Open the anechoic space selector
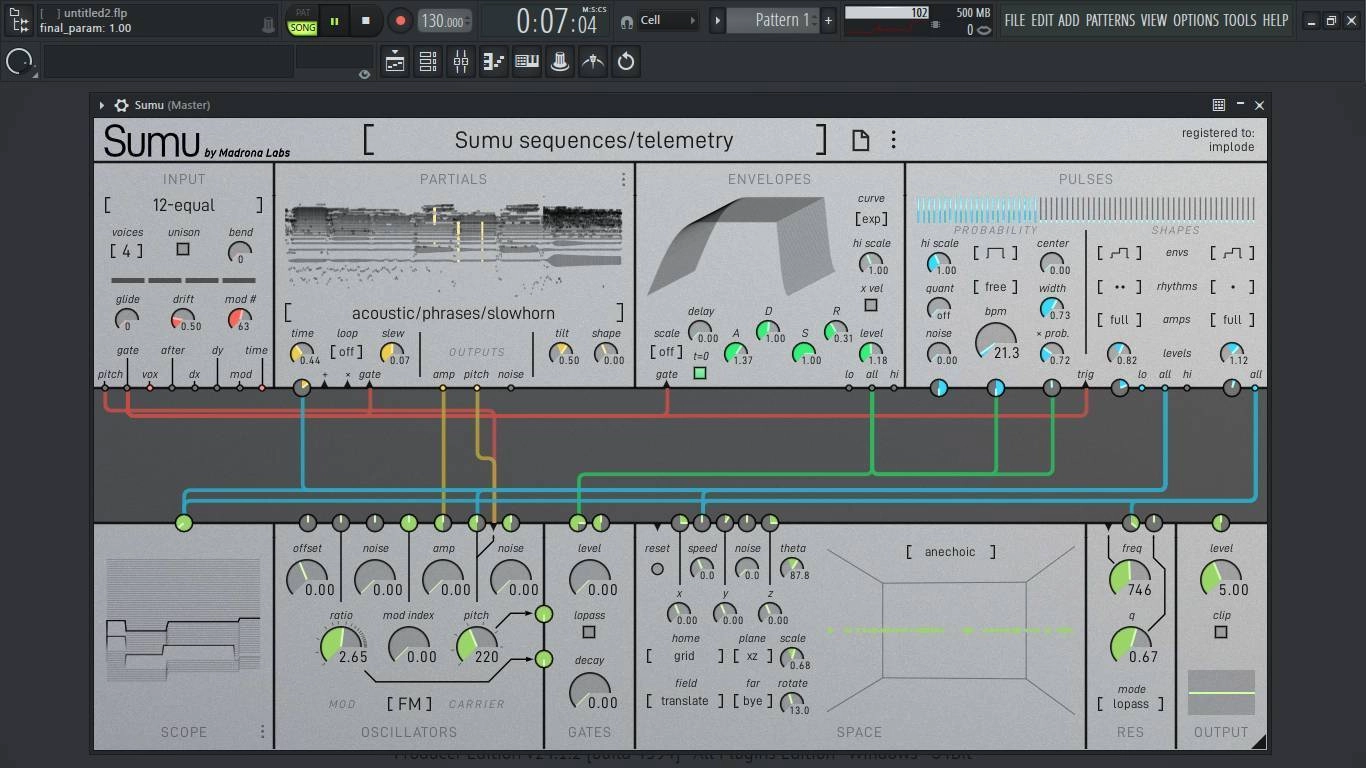1366x768 pixels. [950, 552]
